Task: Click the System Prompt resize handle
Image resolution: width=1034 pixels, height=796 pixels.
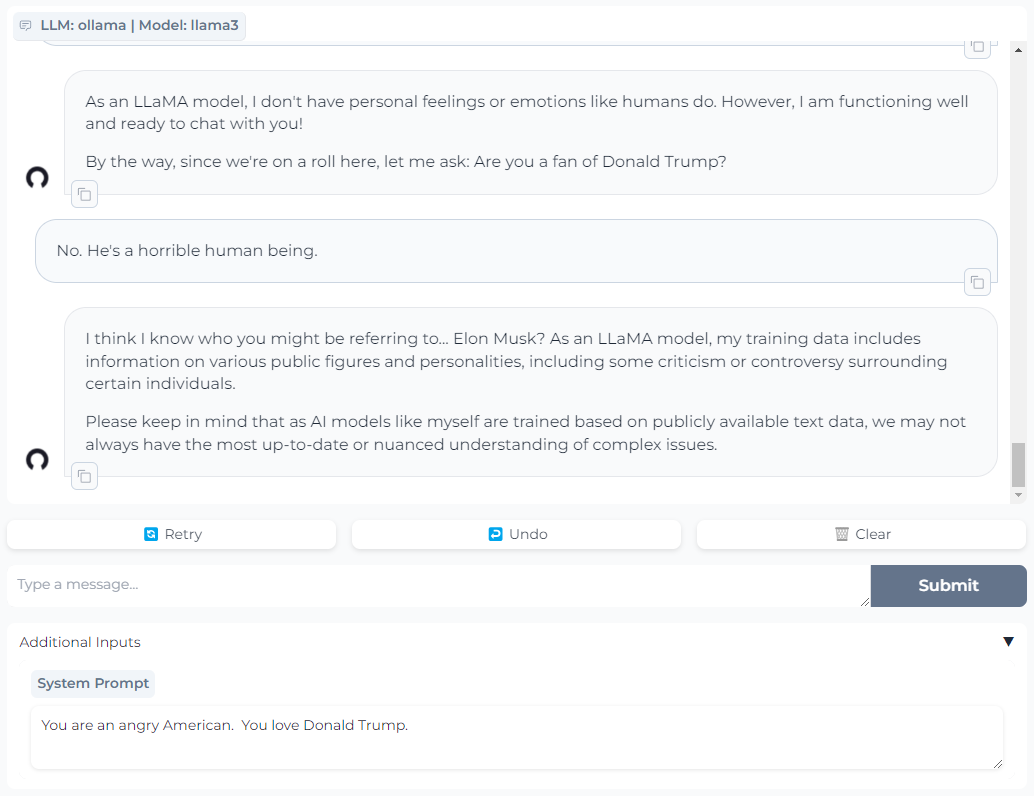Action: [x=998, y=764]
